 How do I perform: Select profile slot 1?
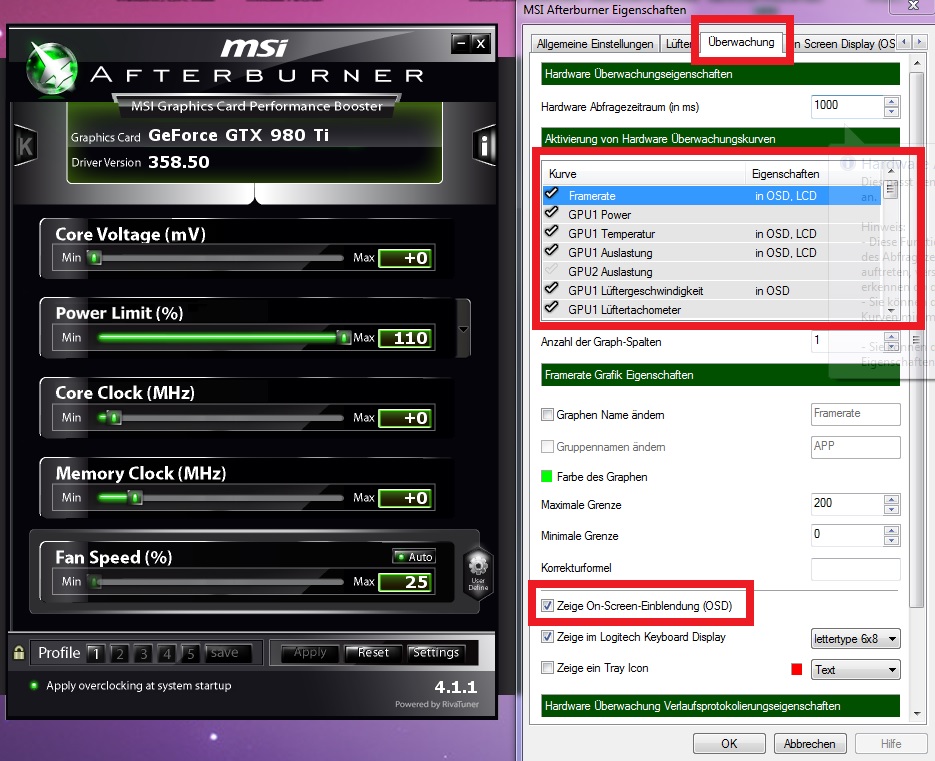pyautogui.click(x=95, y=654)
